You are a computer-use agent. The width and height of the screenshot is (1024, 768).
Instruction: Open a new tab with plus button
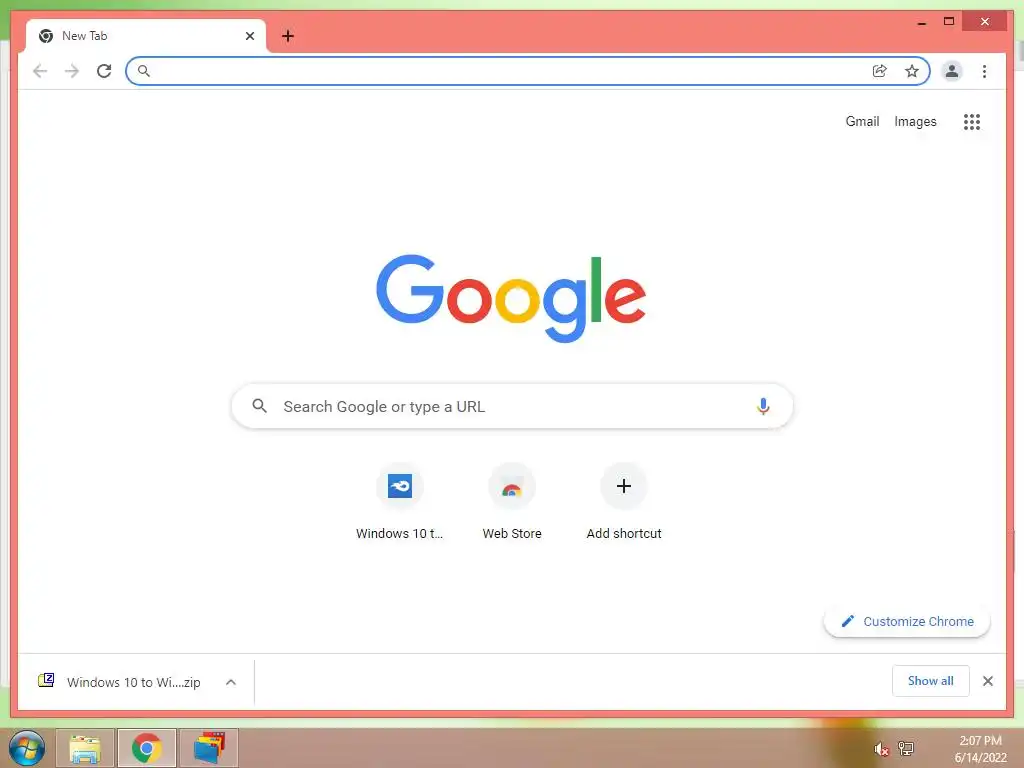[288, 36]
